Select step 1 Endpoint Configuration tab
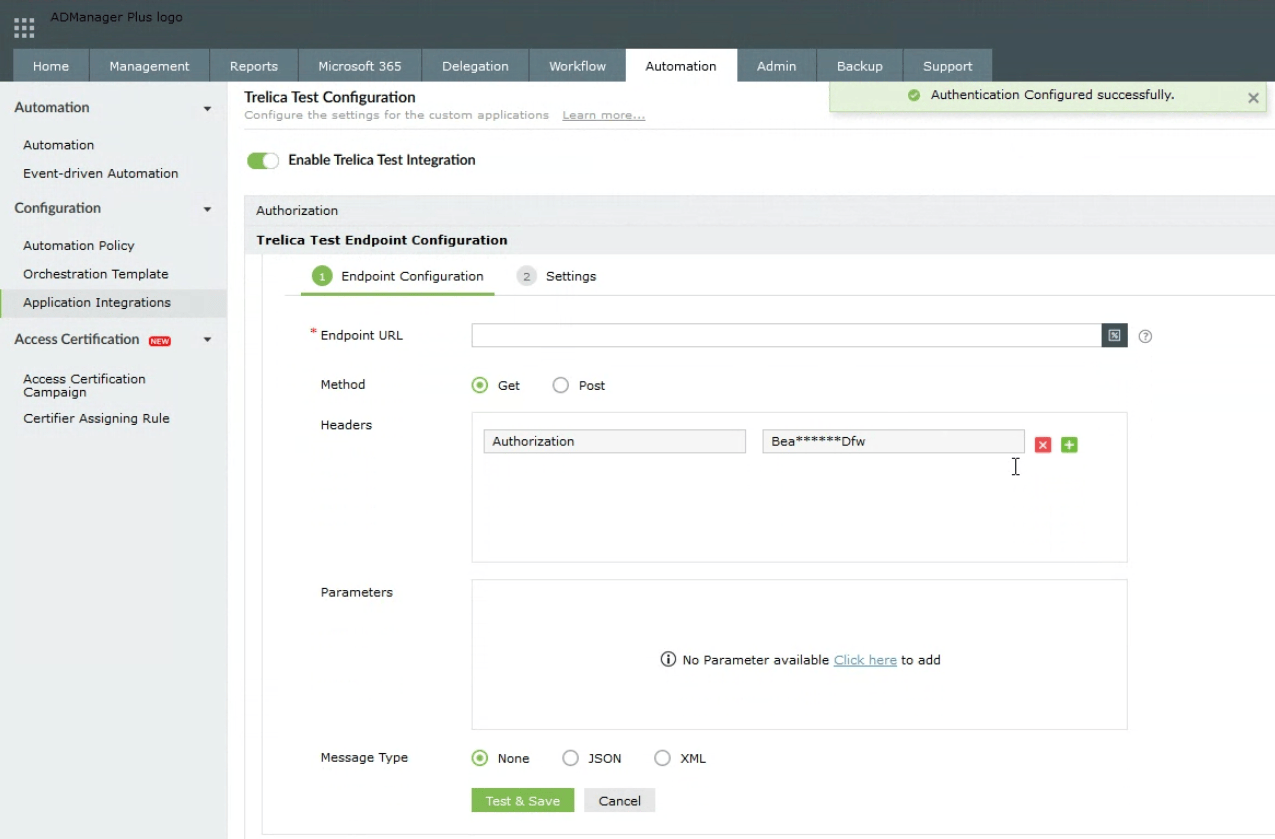 [398, 276]
